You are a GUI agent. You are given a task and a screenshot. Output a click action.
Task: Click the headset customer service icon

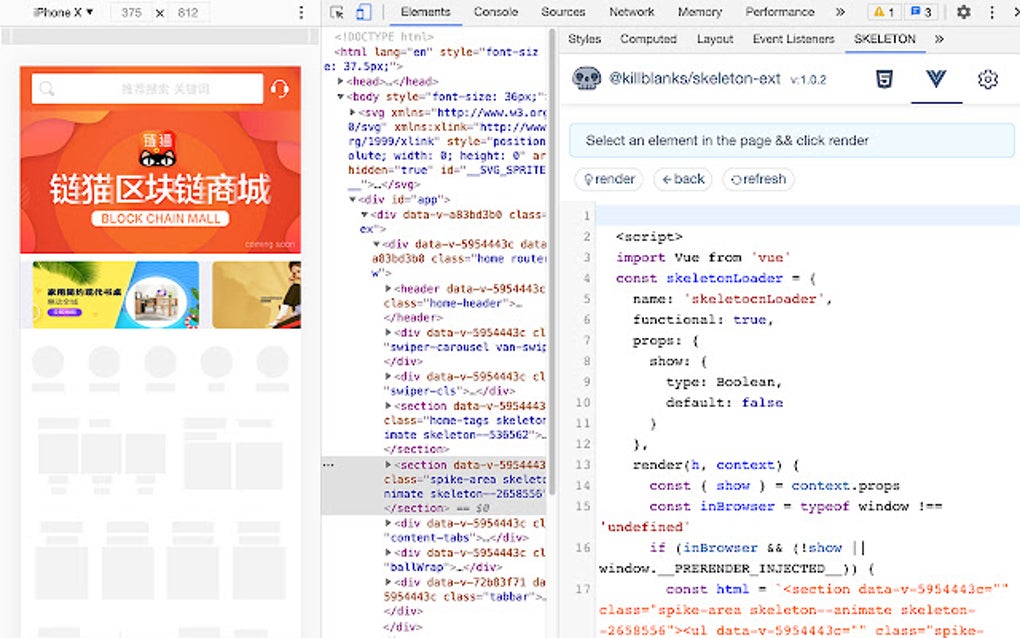coord(280,88)
